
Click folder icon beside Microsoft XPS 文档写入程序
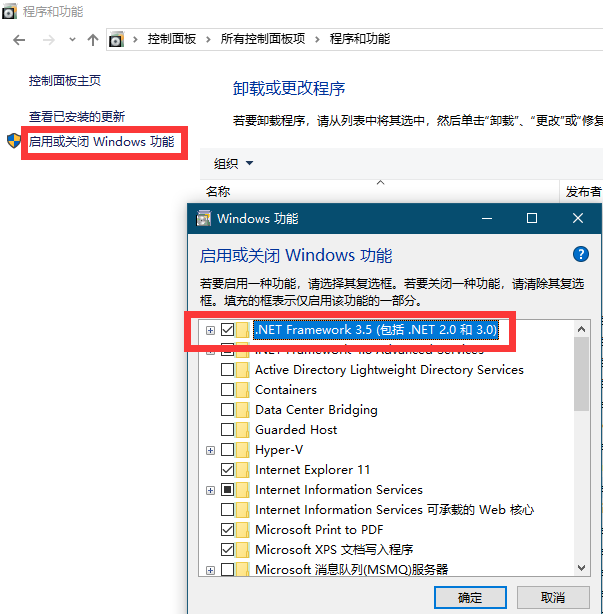coord(242,549)
